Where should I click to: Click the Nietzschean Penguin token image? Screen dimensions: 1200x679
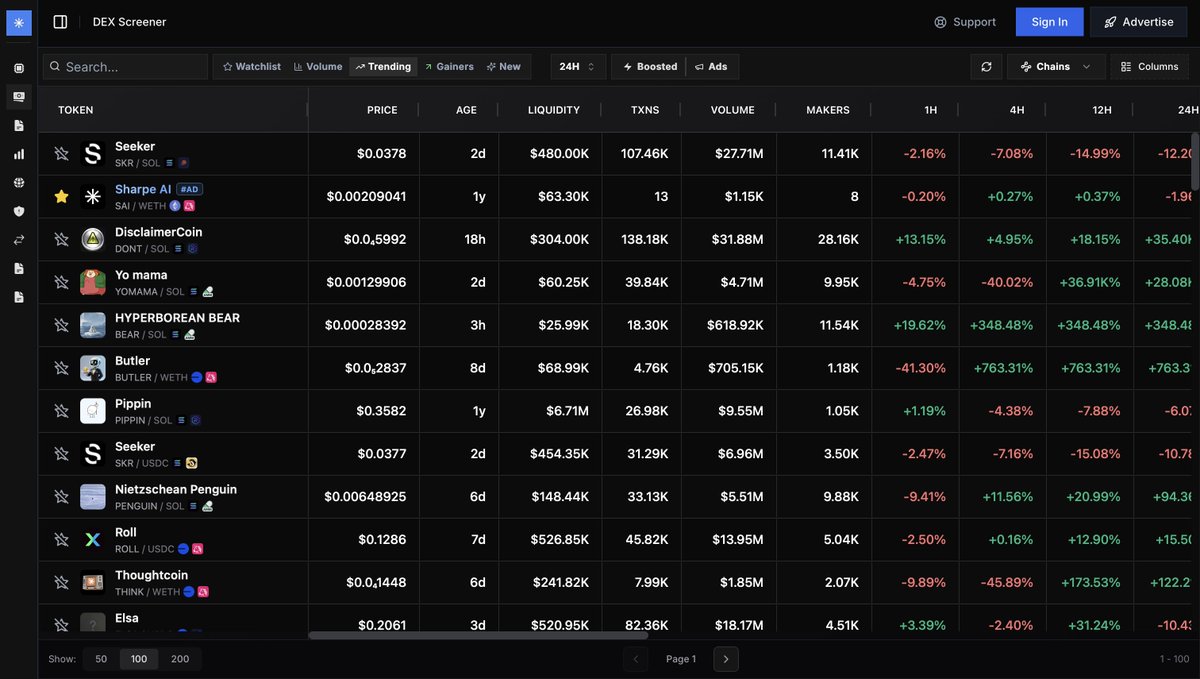pos(93,497)
